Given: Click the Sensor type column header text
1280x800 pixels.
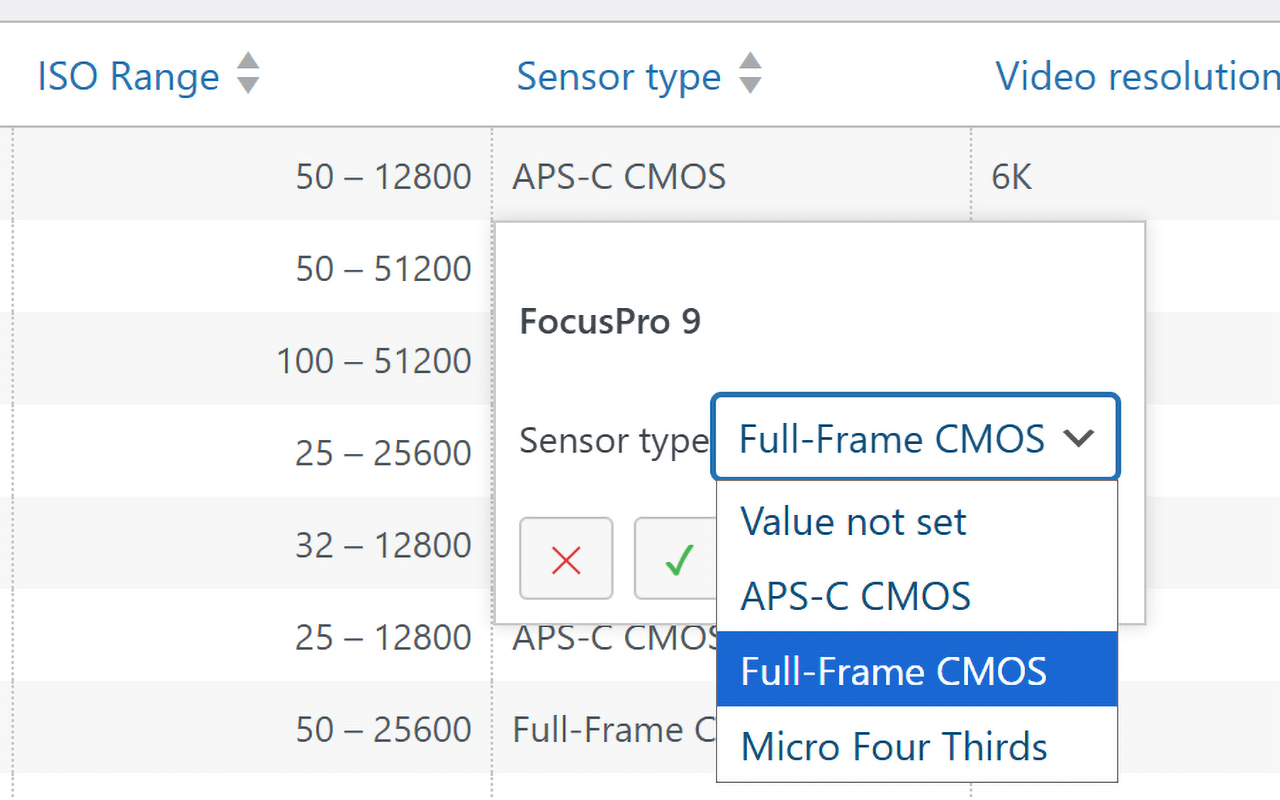Looking at the screenshot, I should (618, 77).
